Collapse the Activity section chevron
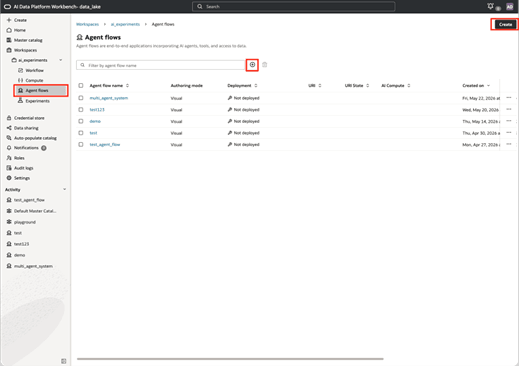519x366 pixels. pos(64,189)
